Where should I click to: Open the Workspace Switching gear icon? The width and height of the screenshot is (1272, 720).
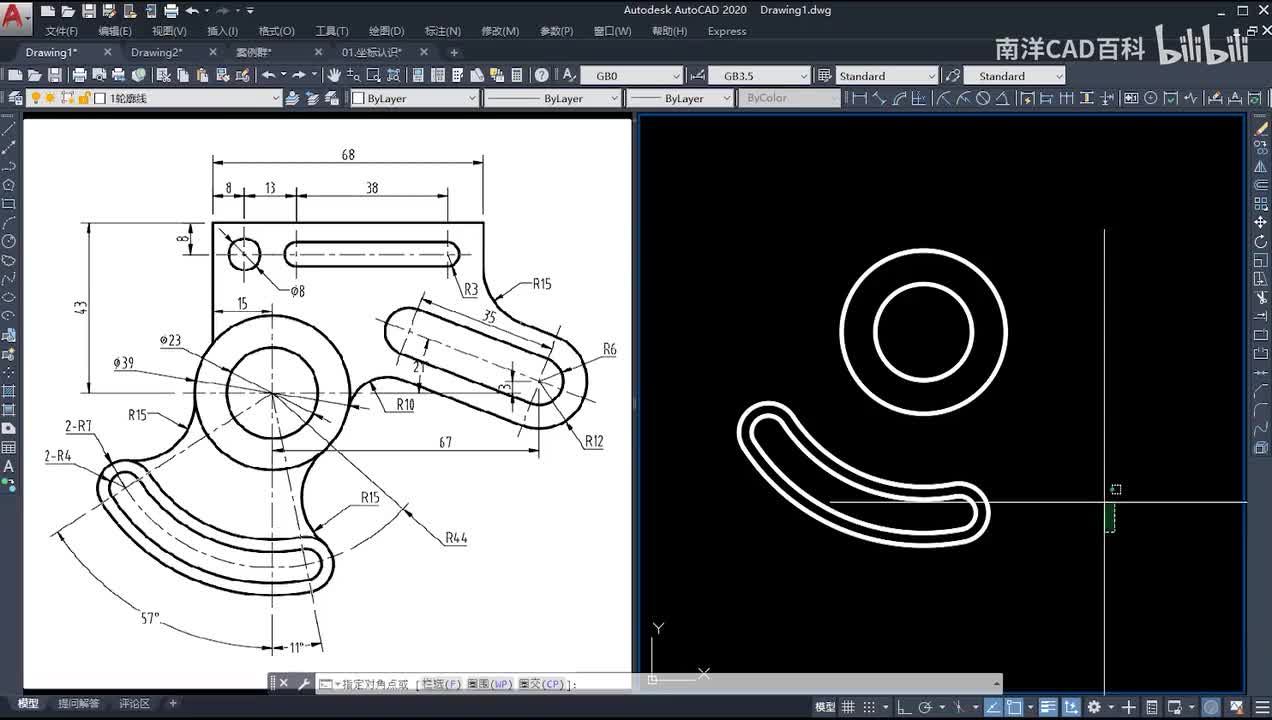[x=1094, y=707]
